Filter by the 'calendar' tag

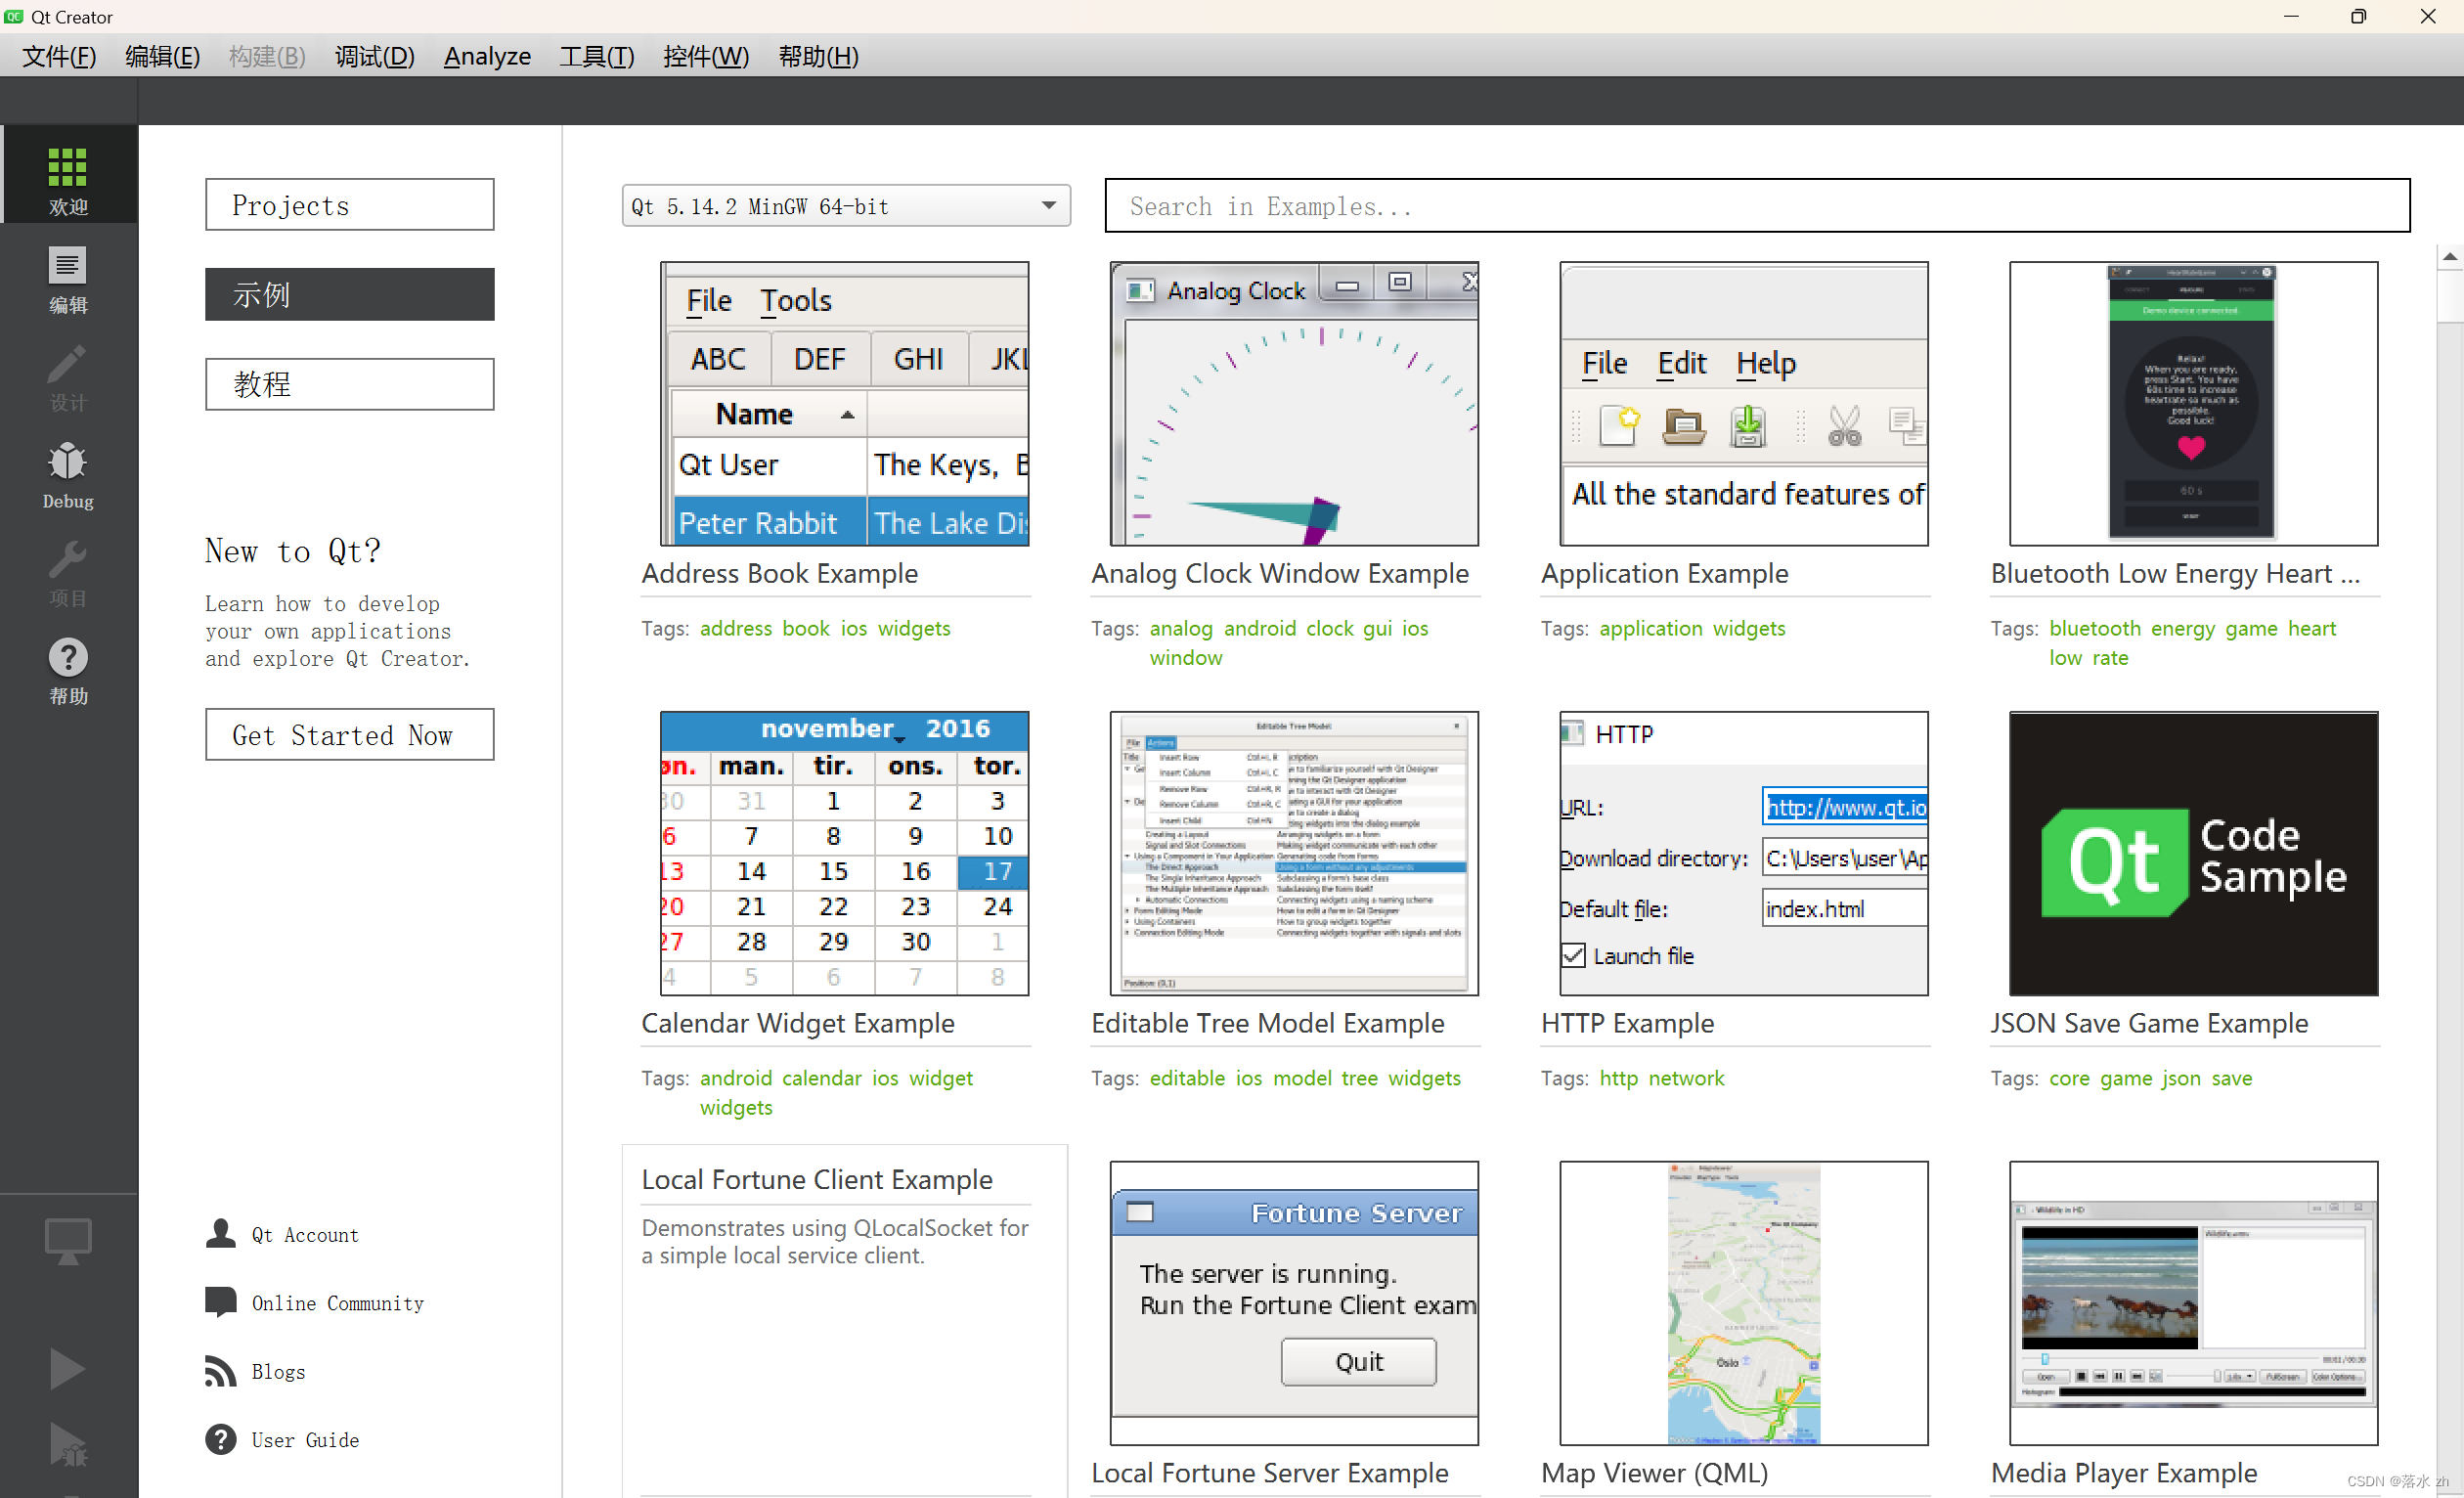coord(821,1078)
